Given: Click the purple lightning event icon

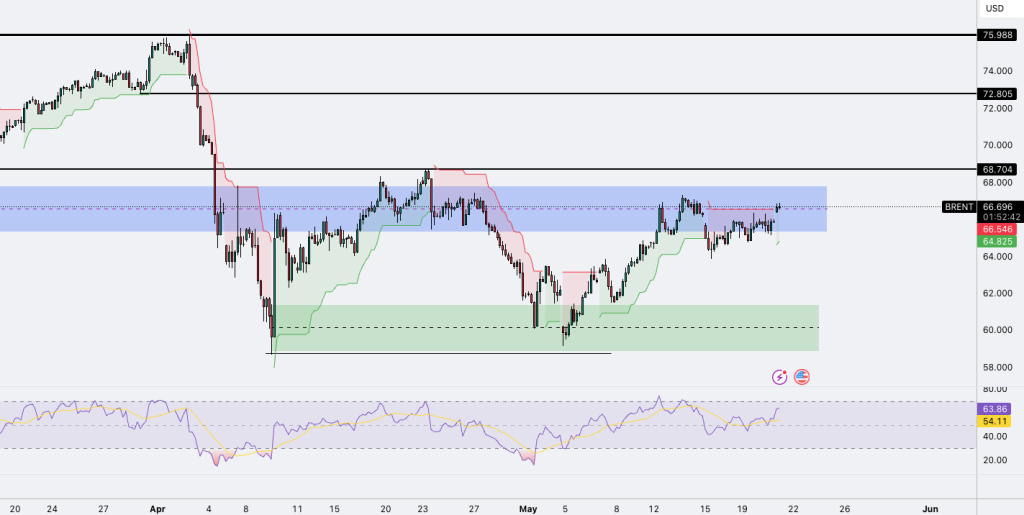Looking at the screenshot, I should [780, 377].
